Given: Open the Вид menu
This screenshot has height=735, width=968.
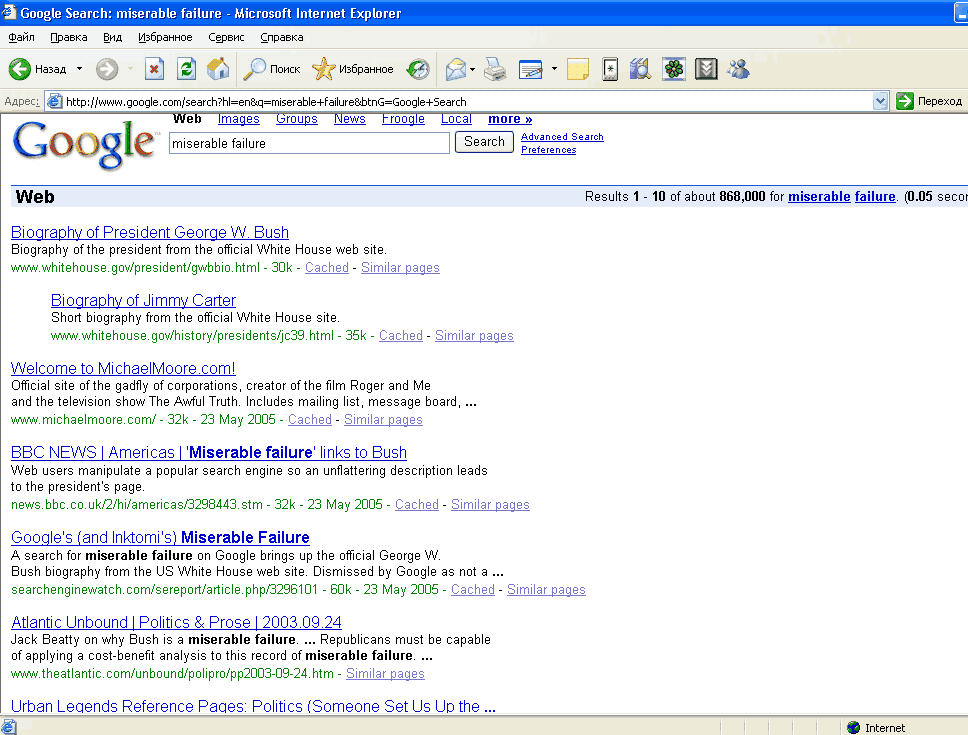Looking at the screenshot, I should click(x=112, y=37).
